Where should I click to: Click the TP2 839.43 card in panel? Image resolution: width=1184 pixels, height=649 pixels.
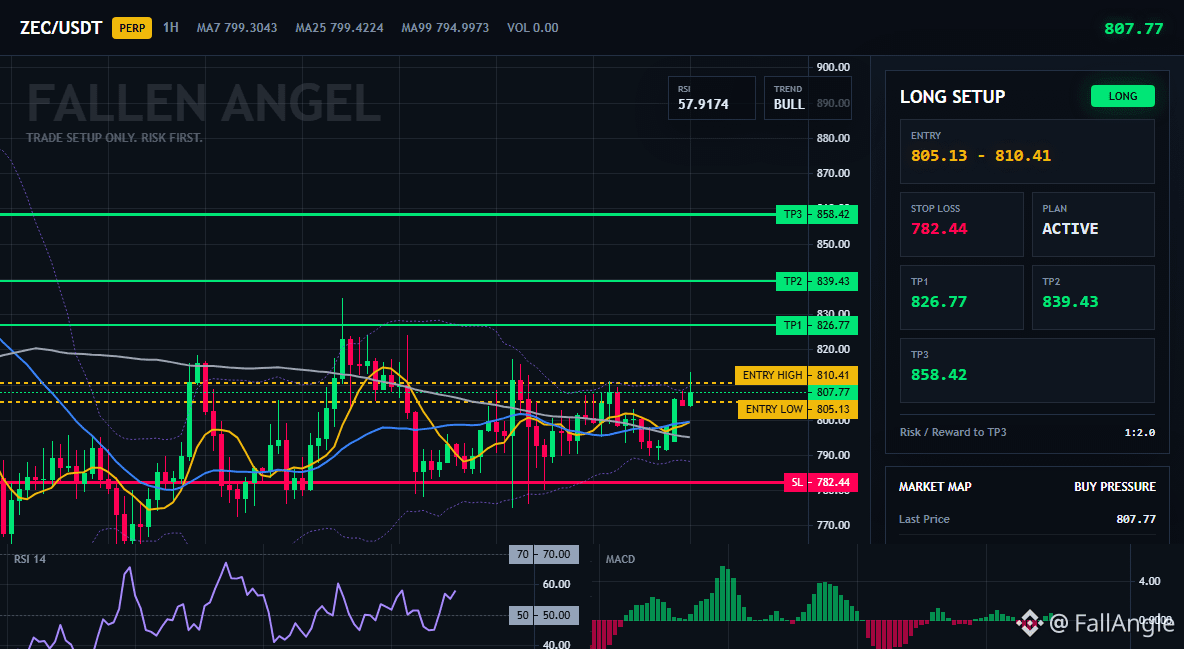point(1093,297)
